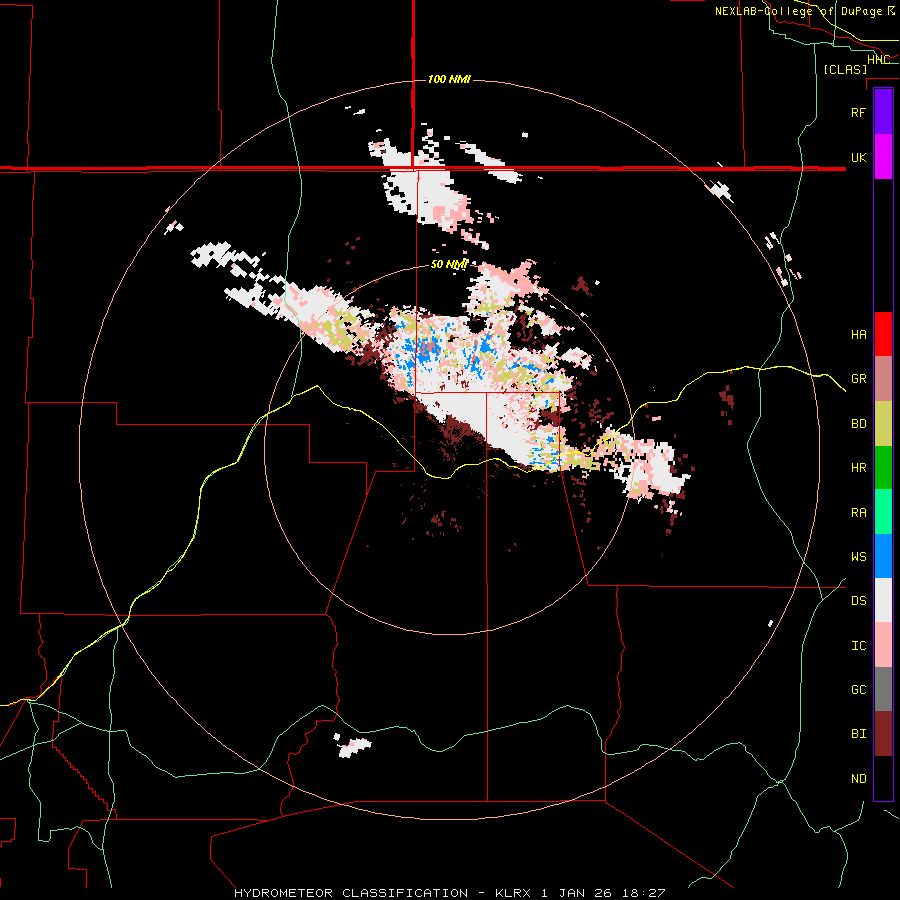This screenshot has height=900, width=900.
Task: Click the UK legend label
Action: point(858,157)
